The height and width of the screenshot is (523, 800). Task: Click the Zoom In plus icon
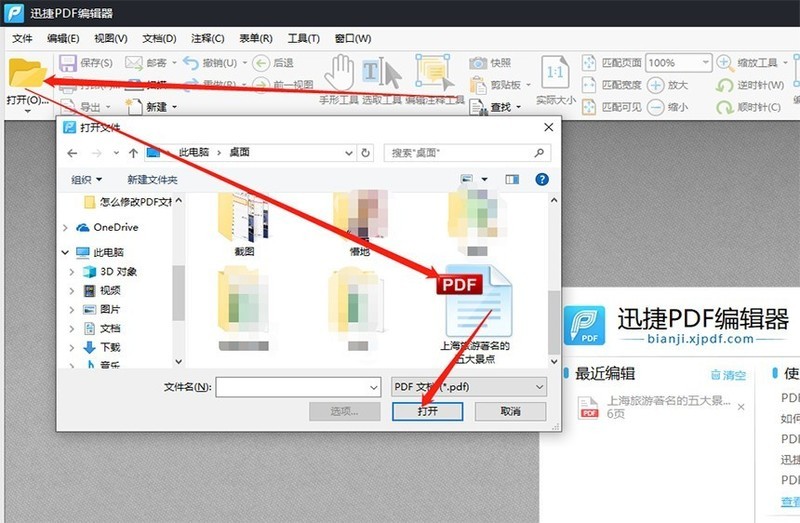pyautogui.click(x=655, y=85)
